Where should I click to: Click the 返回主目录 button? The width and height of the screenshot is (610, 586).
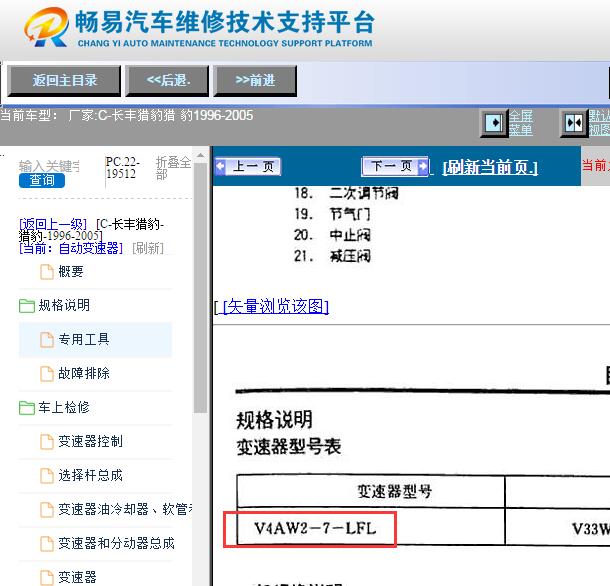[64, 81]
